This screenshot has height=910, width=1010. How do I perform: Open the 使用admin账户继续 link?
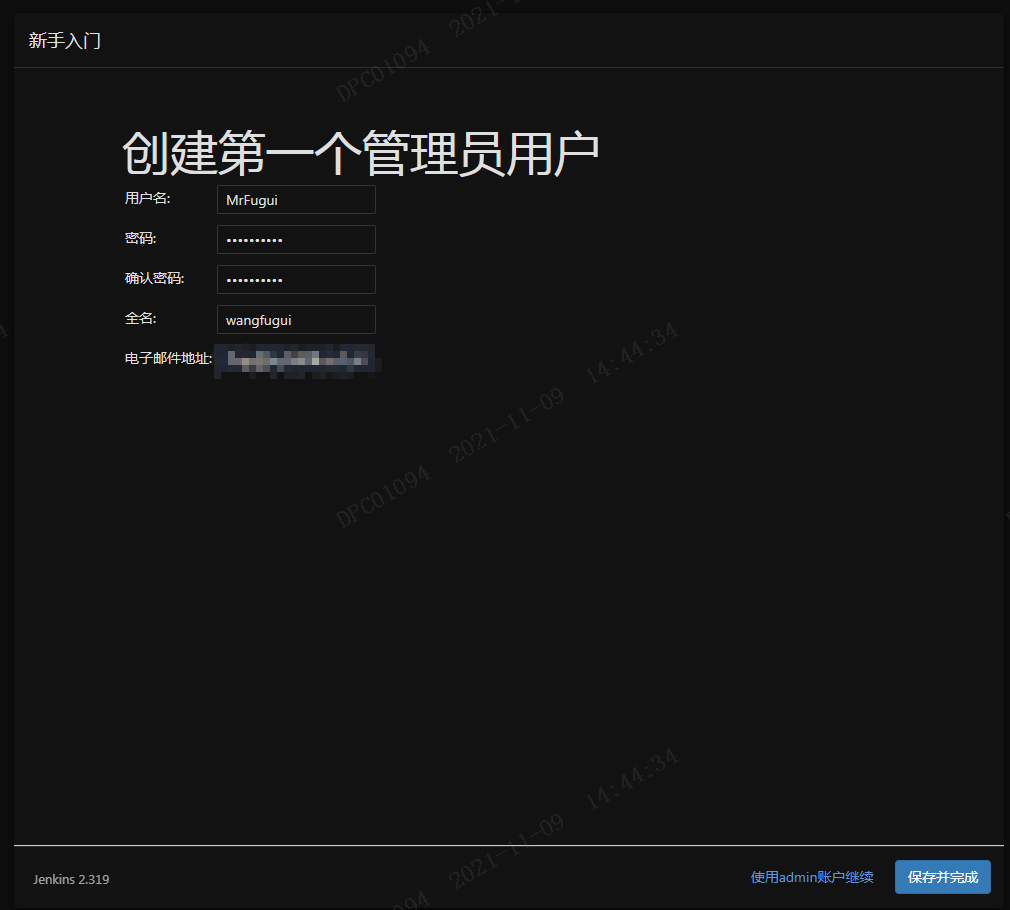(811, 877)
